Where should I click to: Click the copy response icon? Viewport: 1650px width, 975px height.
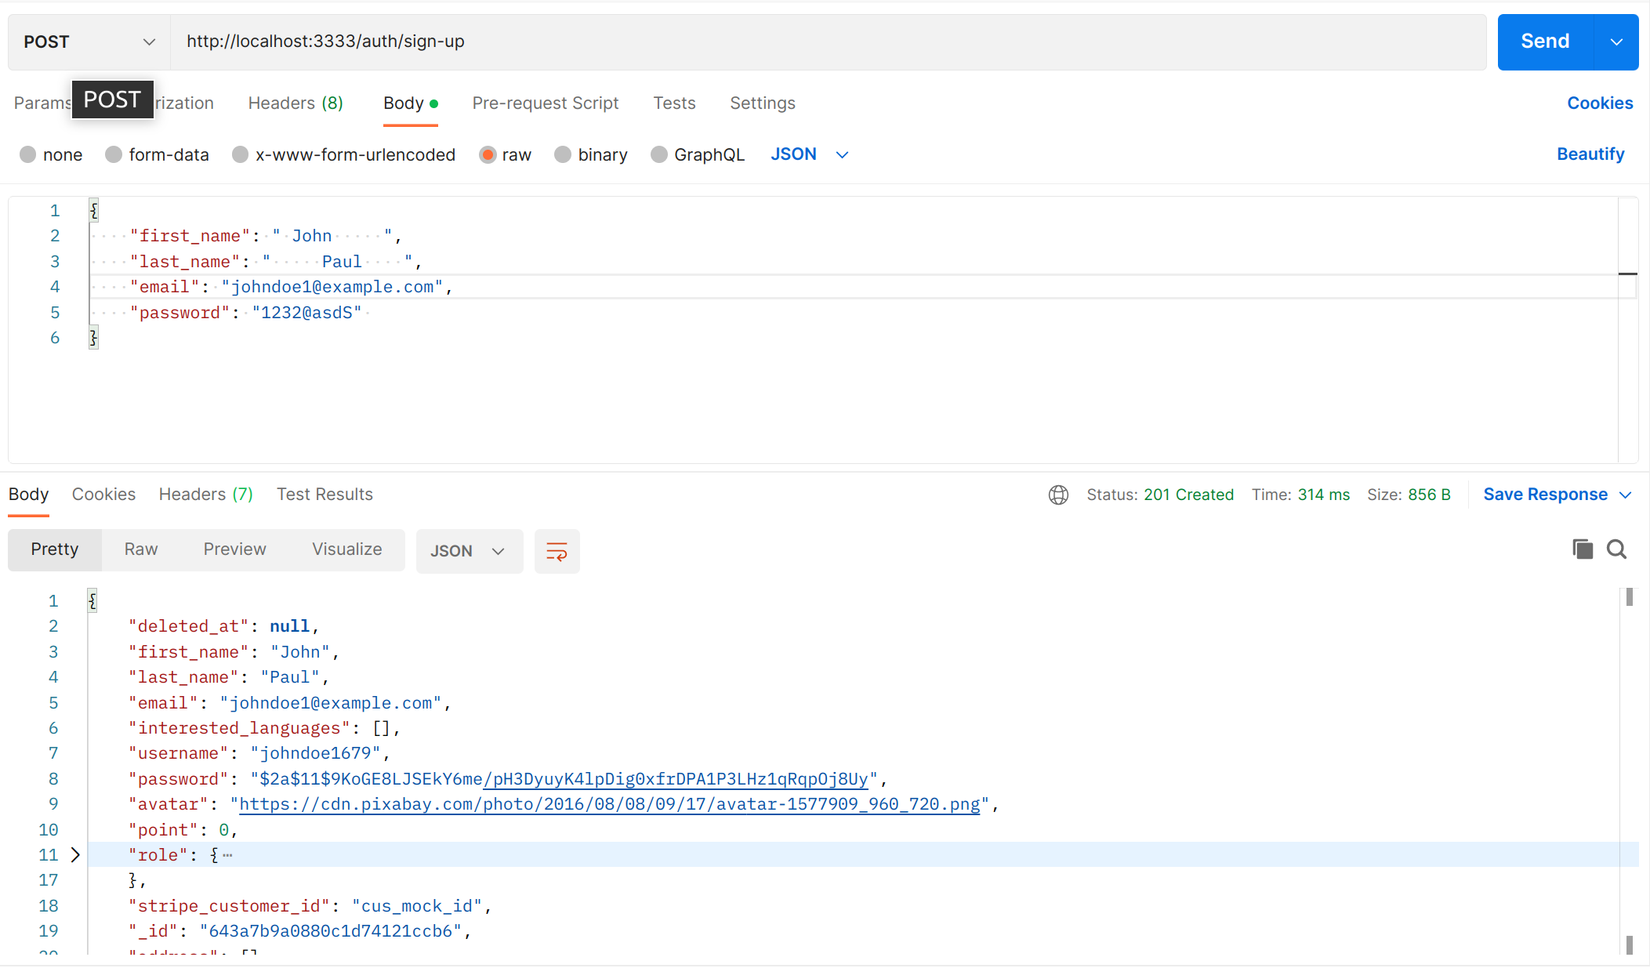click(x=1582, y=549)
